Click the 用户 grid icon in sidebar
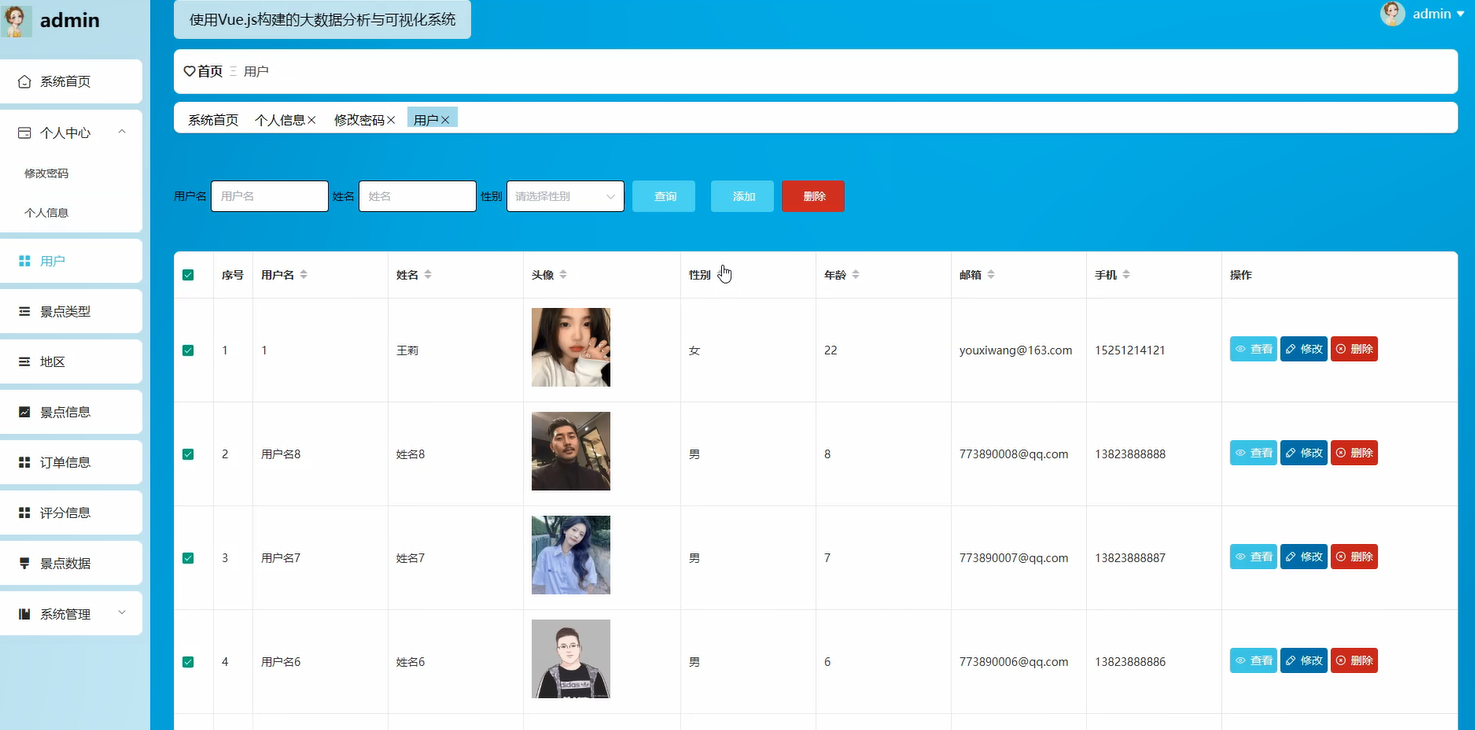The height and width of the screenshot is (730, 1475). click(x=24, y=261)
